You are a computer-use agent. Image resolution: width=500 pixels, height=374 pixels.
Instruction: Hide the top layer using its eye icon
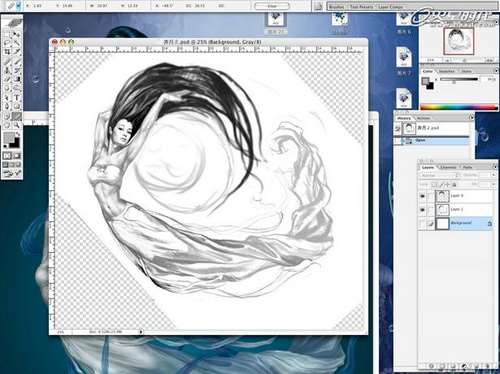point(423,196)
